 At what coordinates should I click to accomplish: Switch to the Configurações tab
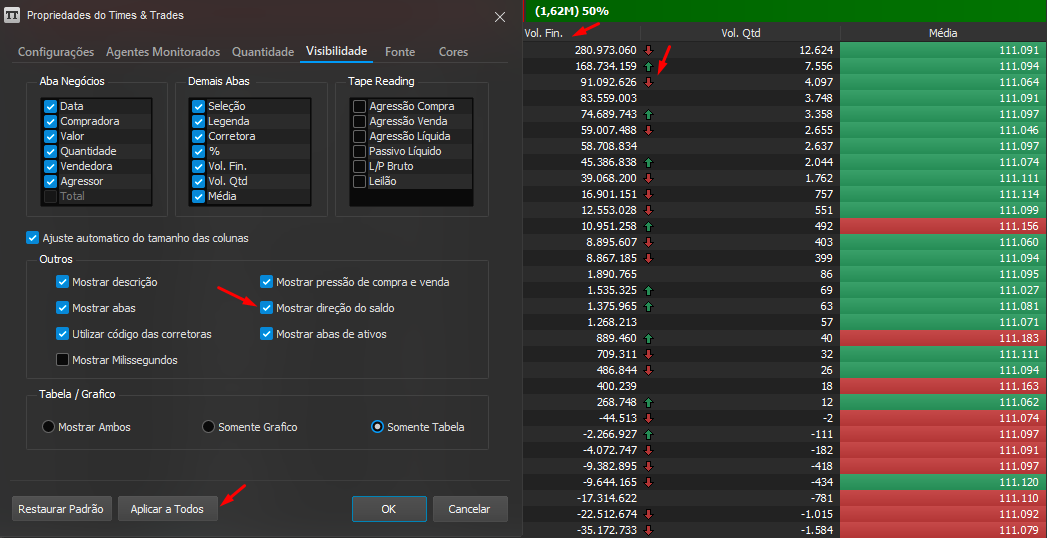(x=56, y=51)
